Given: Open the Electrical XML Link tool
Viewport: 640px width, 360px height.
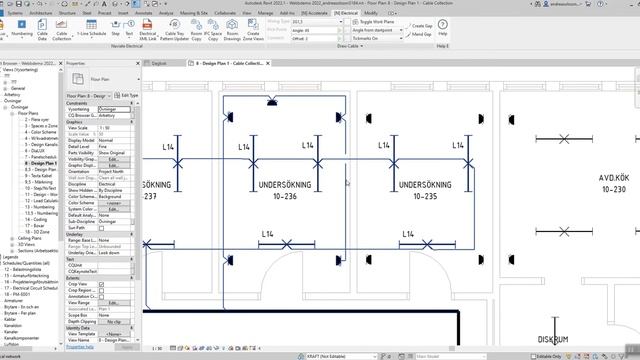Looking at the screenshot, I should [x=147, y=30].
